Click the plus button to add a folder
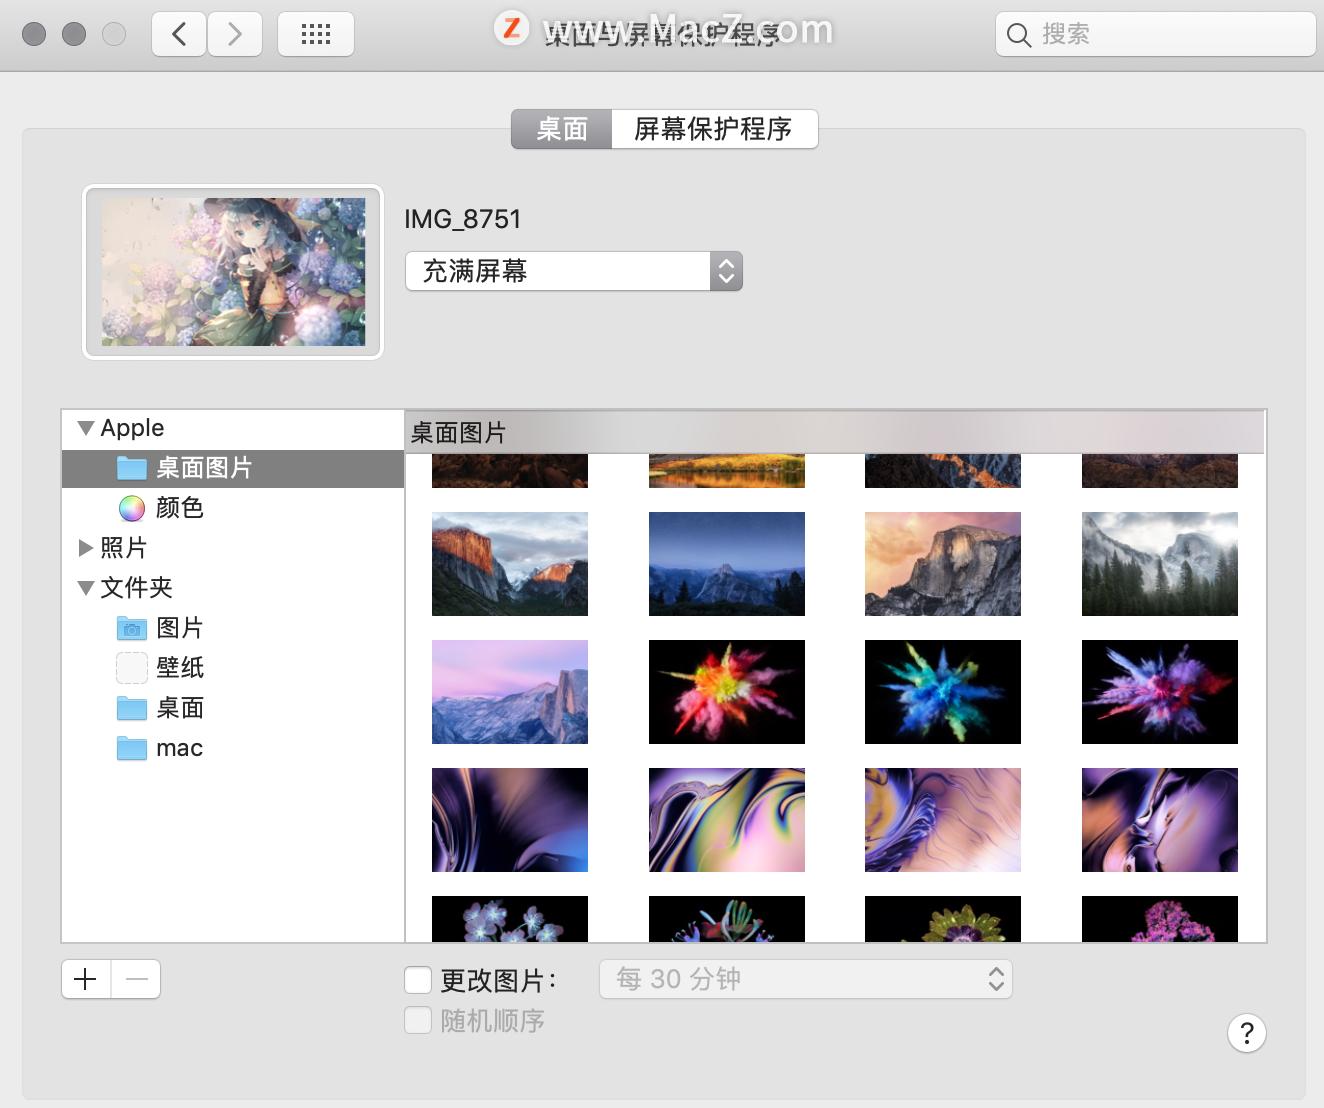The width and height of the screenshot is (1324, 1108). pos(85,979)
